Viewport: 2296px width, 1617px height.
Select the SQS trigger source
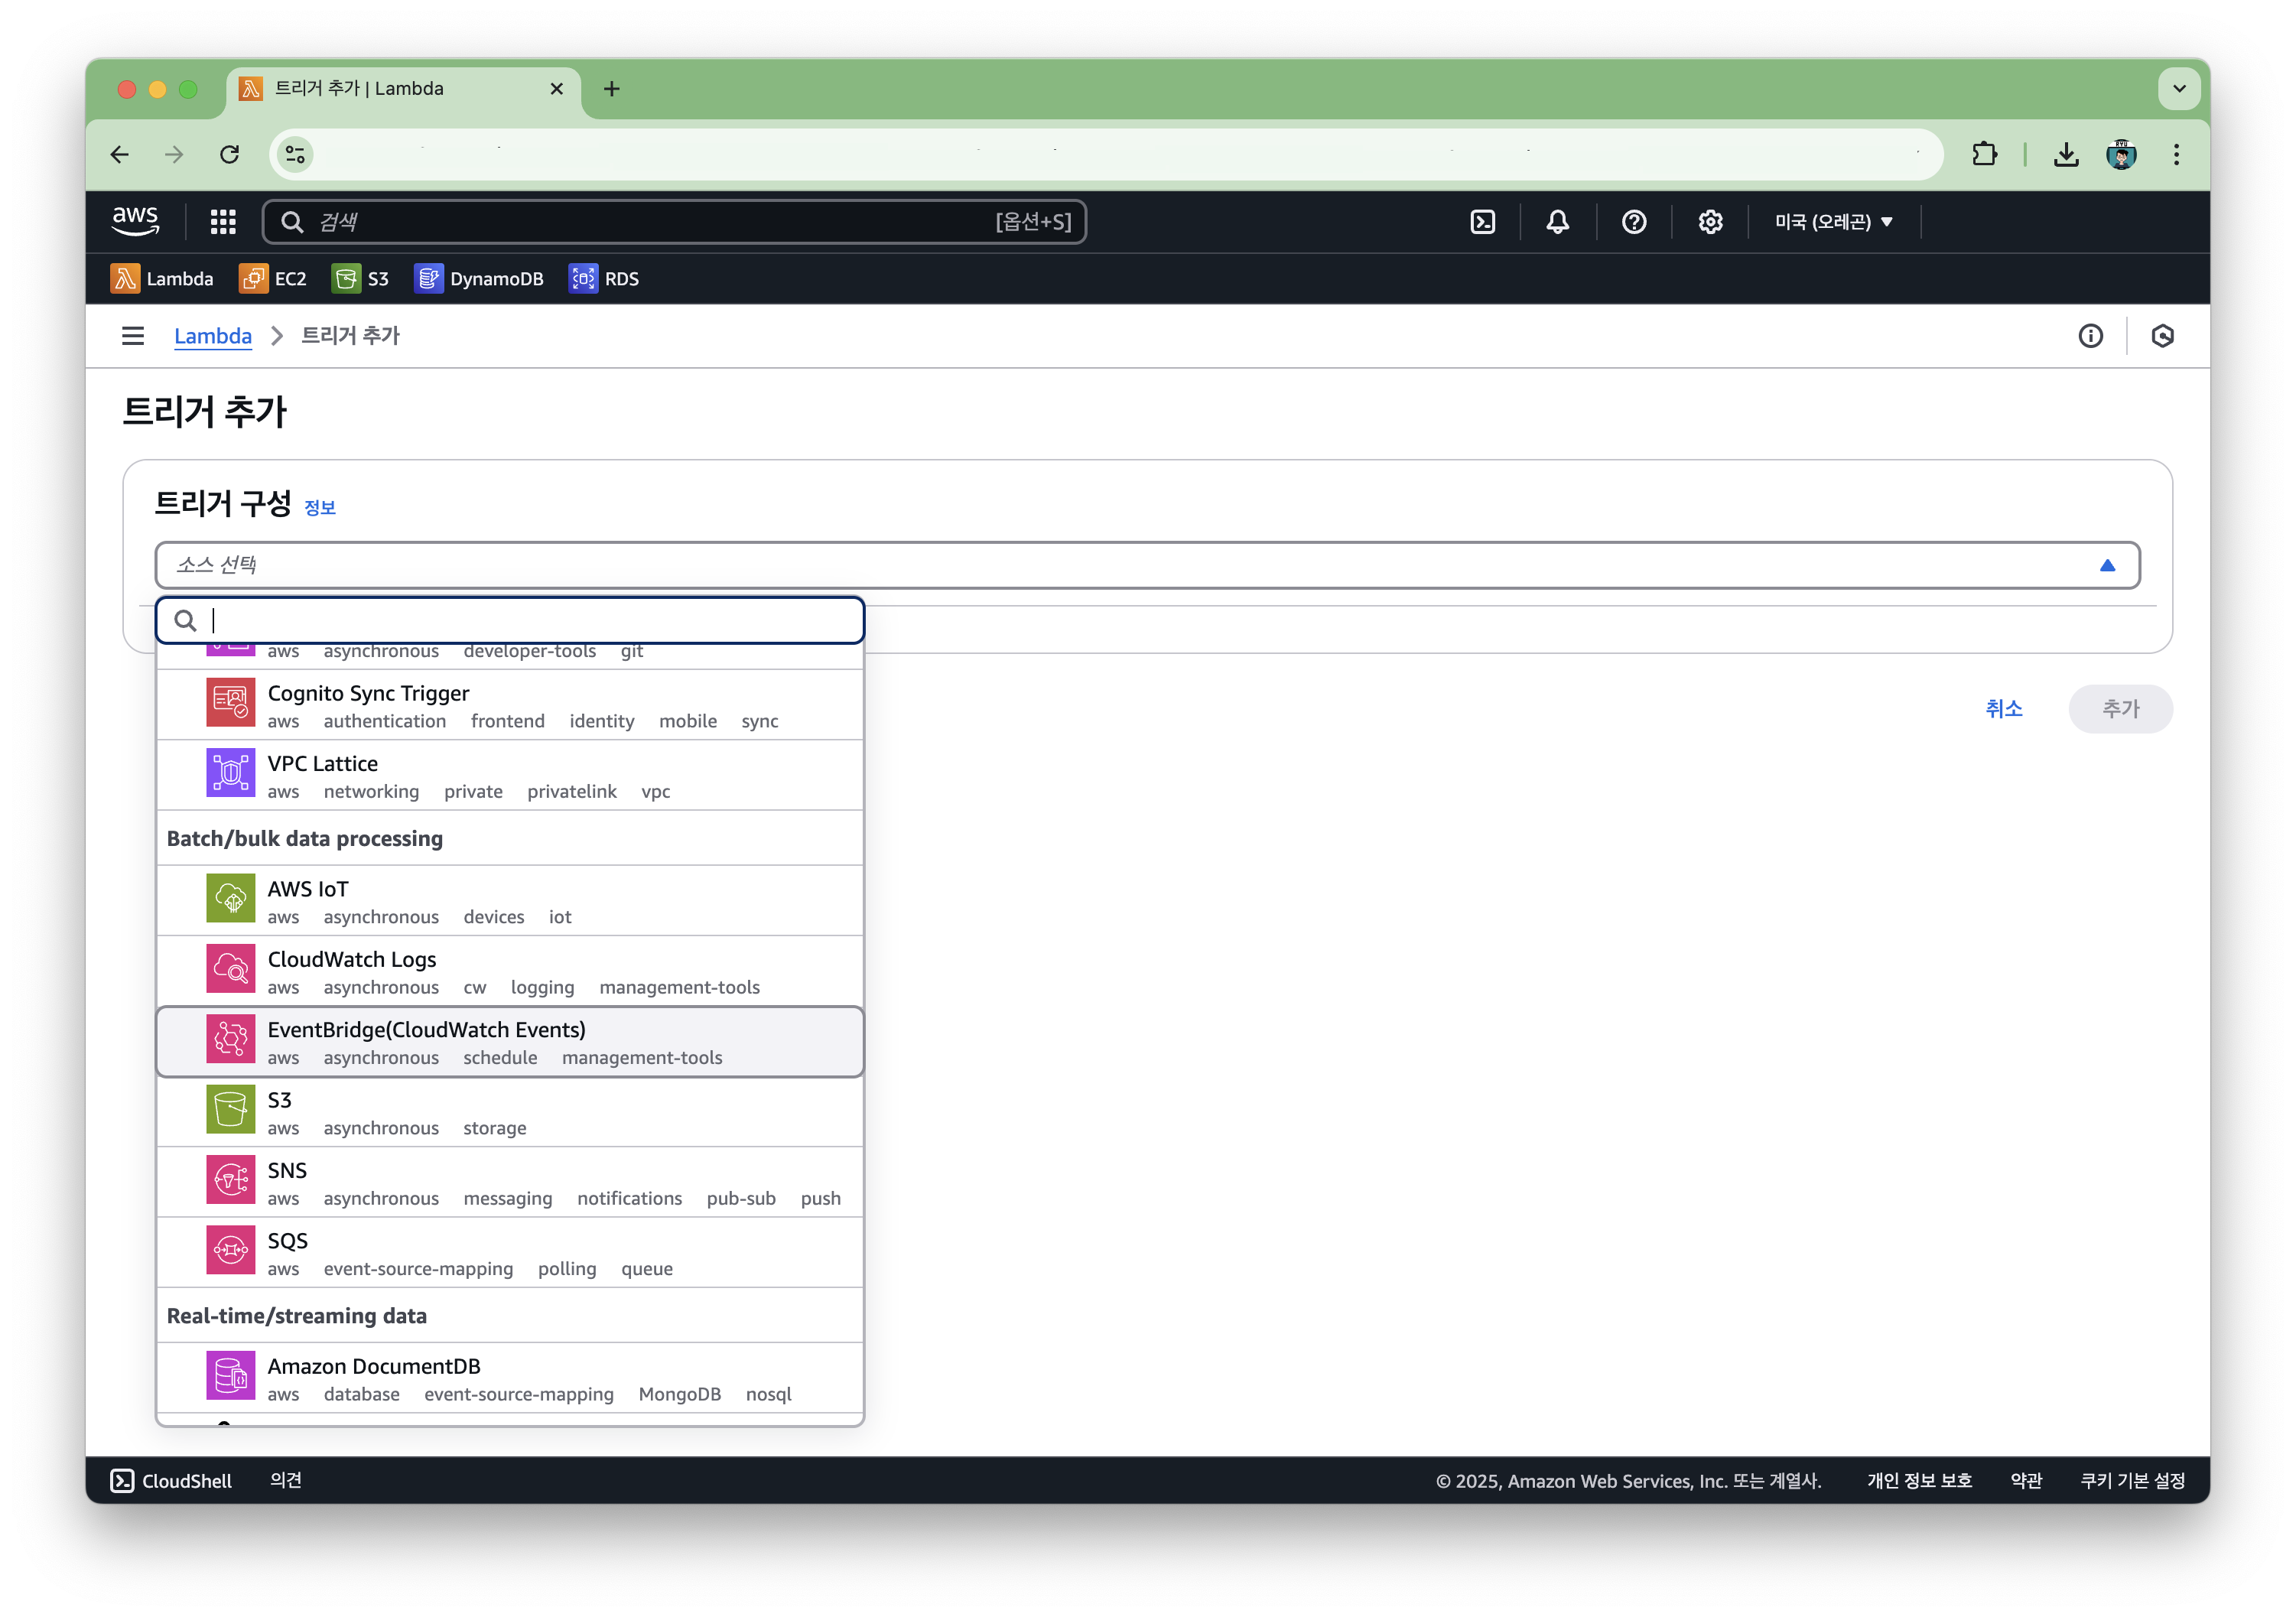(x=510, y=1253)
